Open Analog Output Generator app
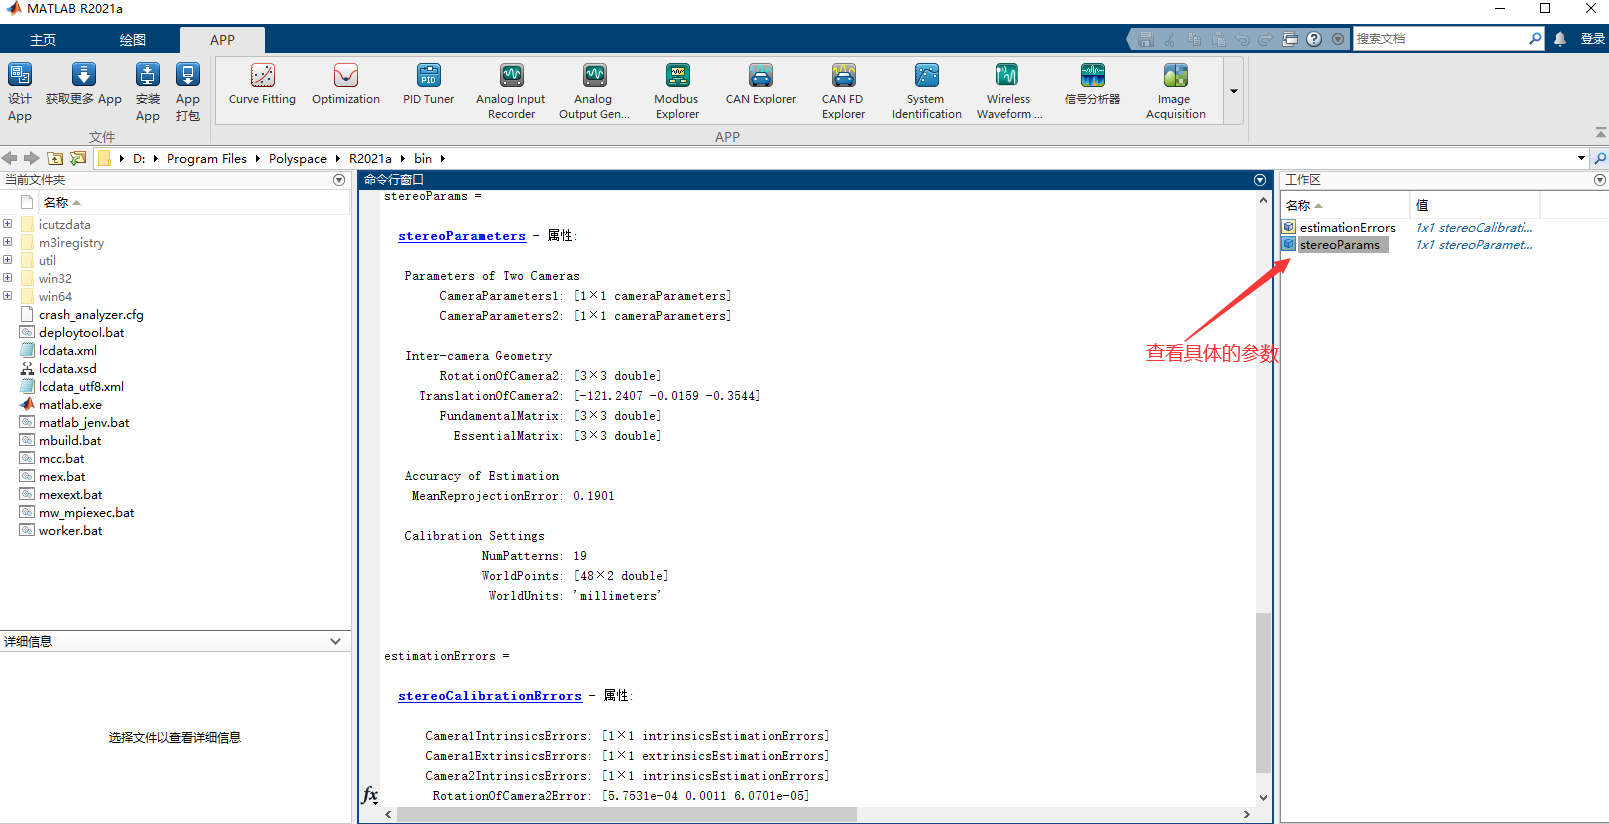The image size is (1609, 824). click(x=594, y=92)
